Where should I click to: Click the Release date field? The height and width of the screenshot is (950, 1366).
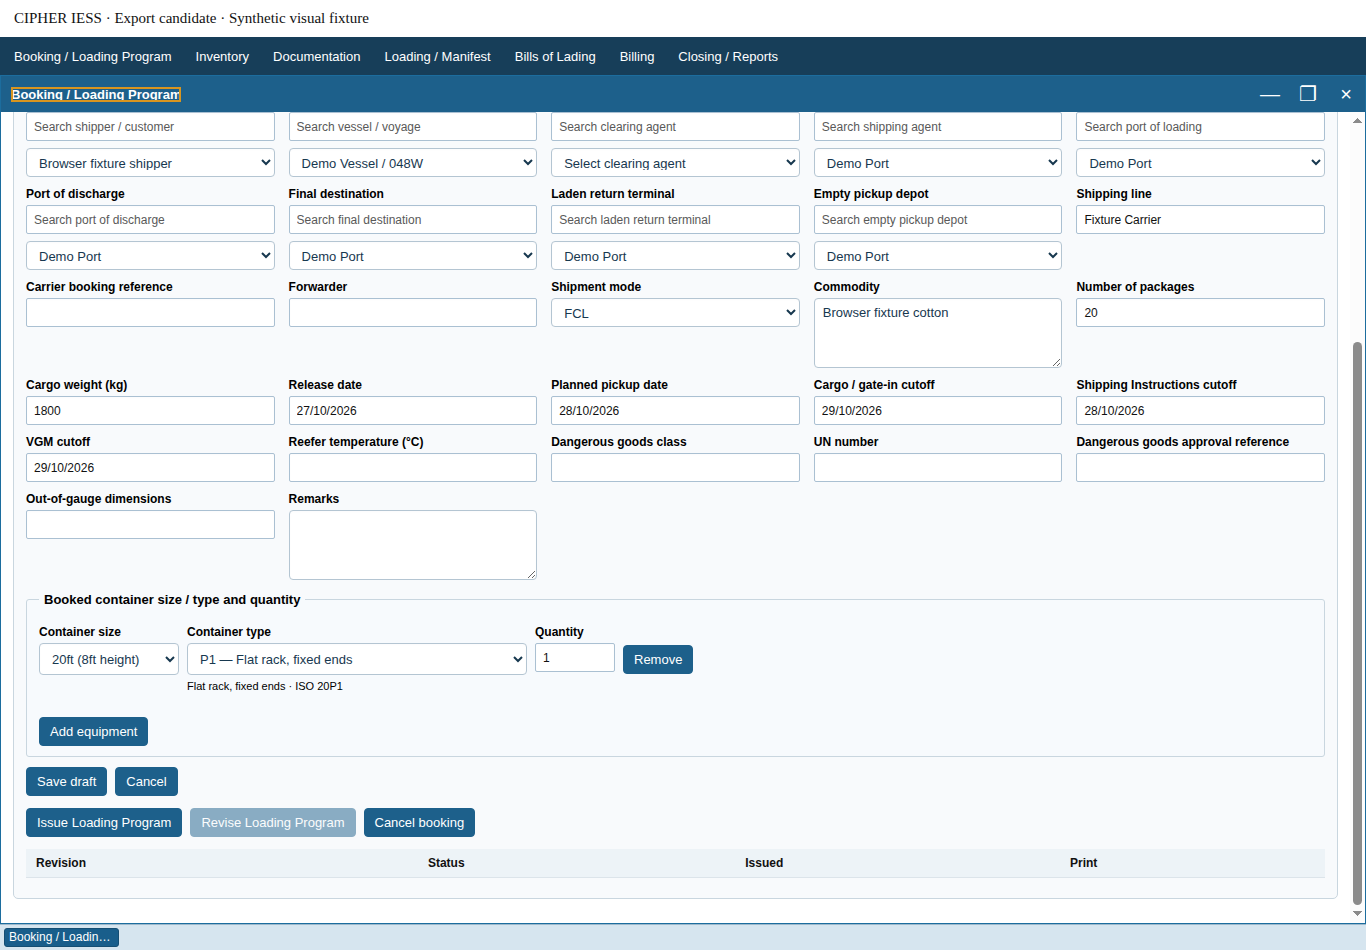tap(413, 411)
